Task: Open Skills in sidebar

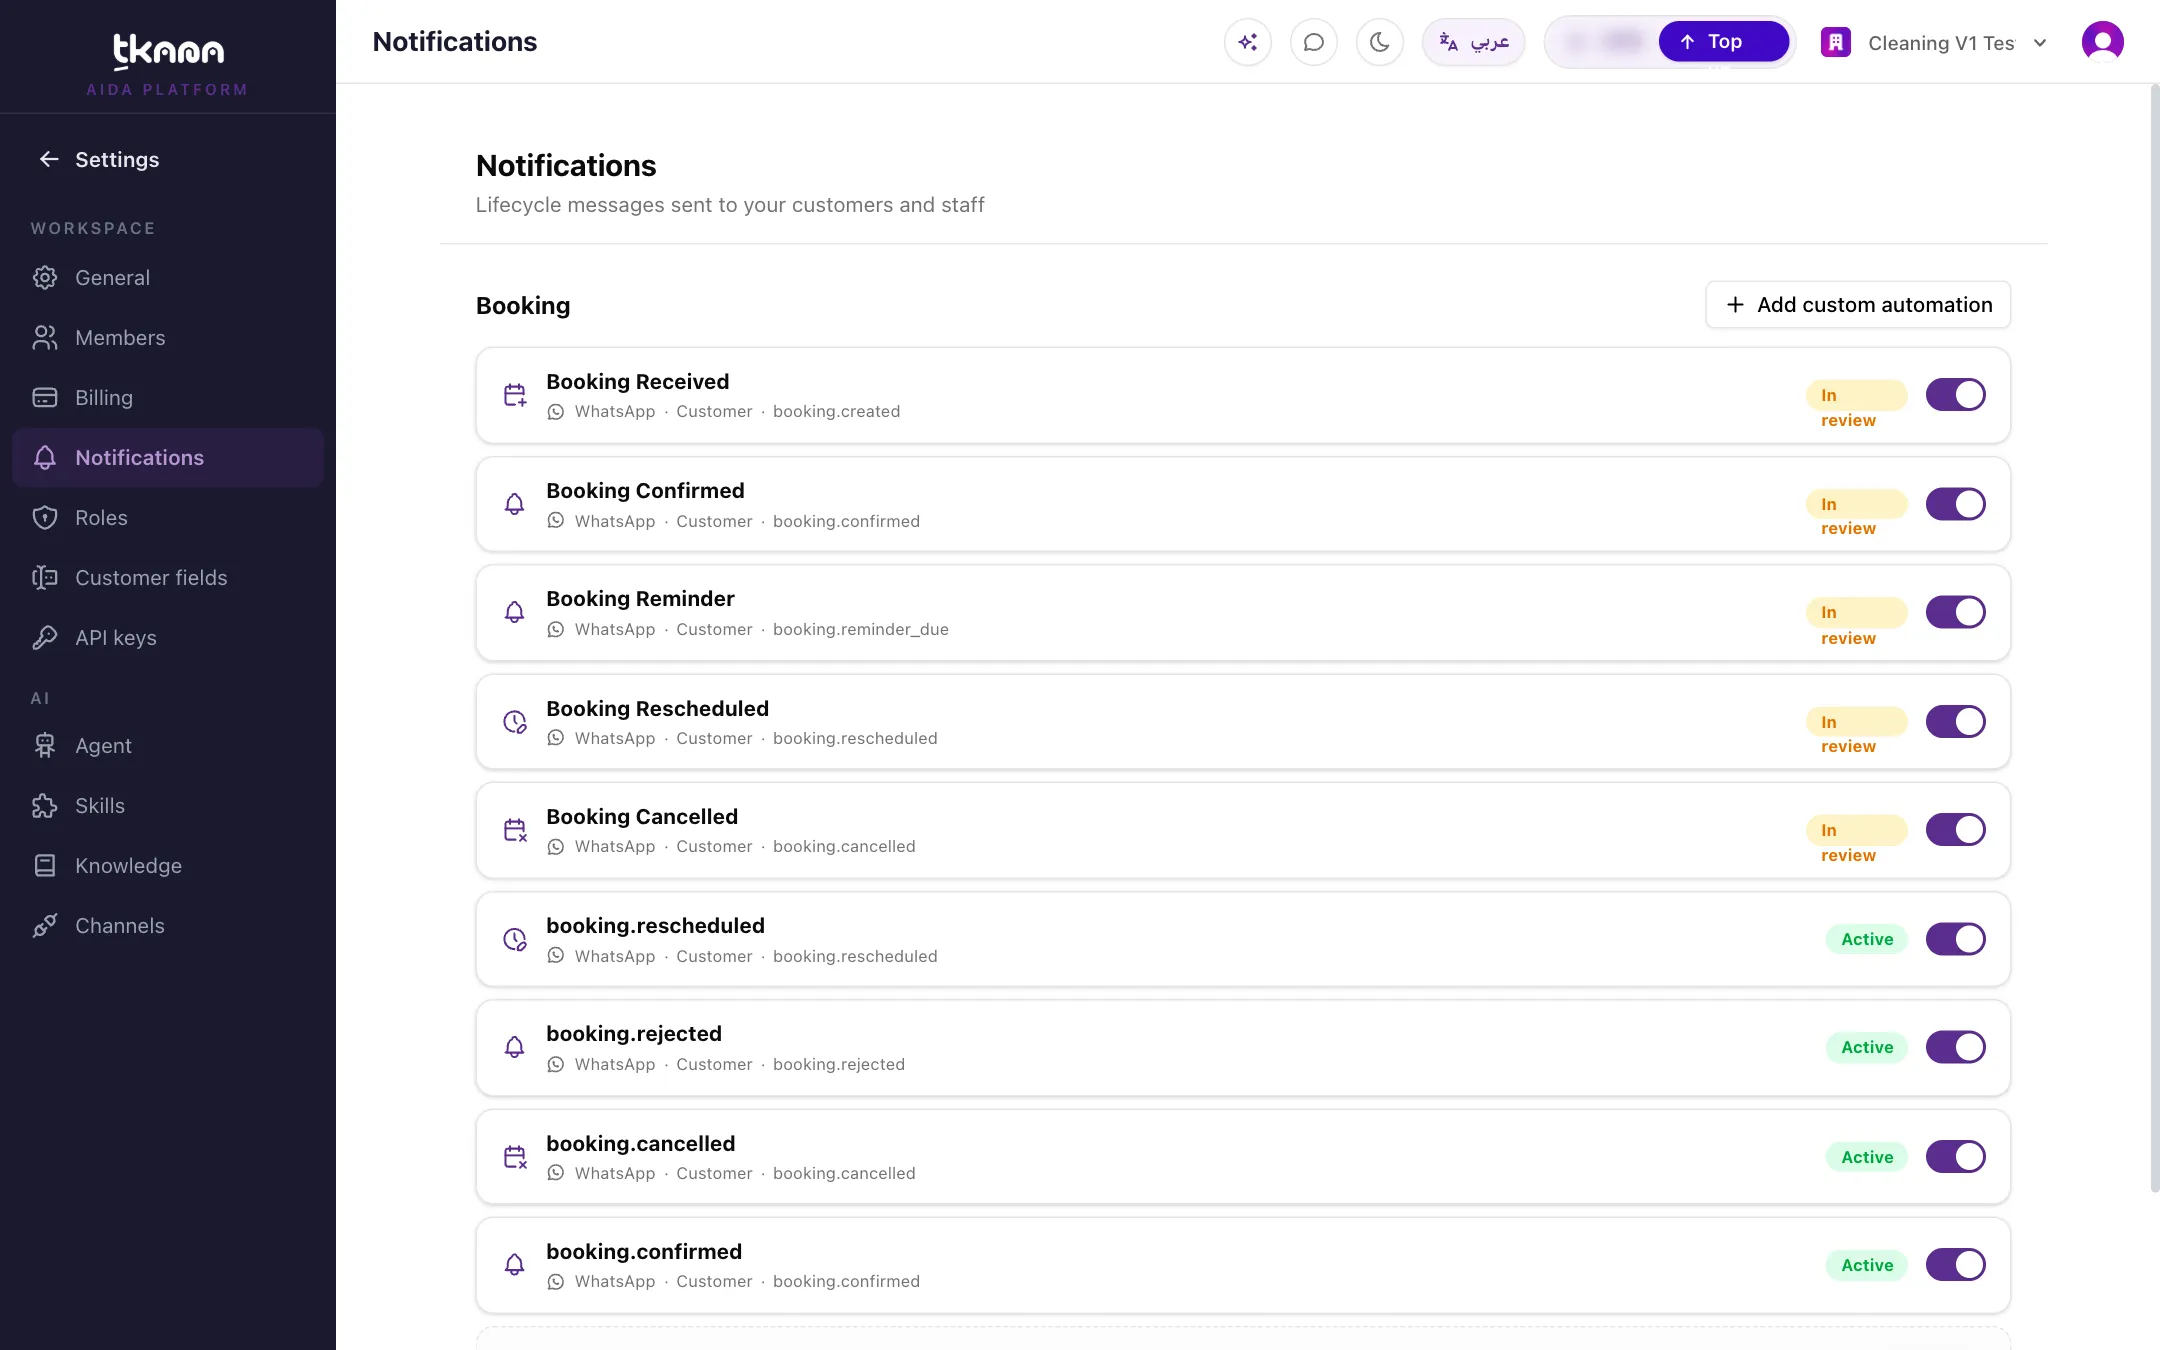Action: (x=168, y=806)
